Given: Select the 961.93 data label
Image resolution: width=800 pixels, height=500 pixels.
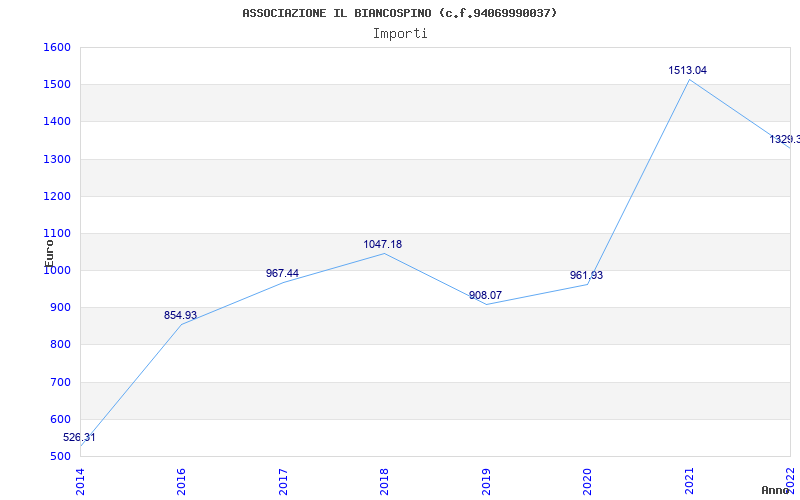Looking at the screenshot, I should click(x=586, y=276).
